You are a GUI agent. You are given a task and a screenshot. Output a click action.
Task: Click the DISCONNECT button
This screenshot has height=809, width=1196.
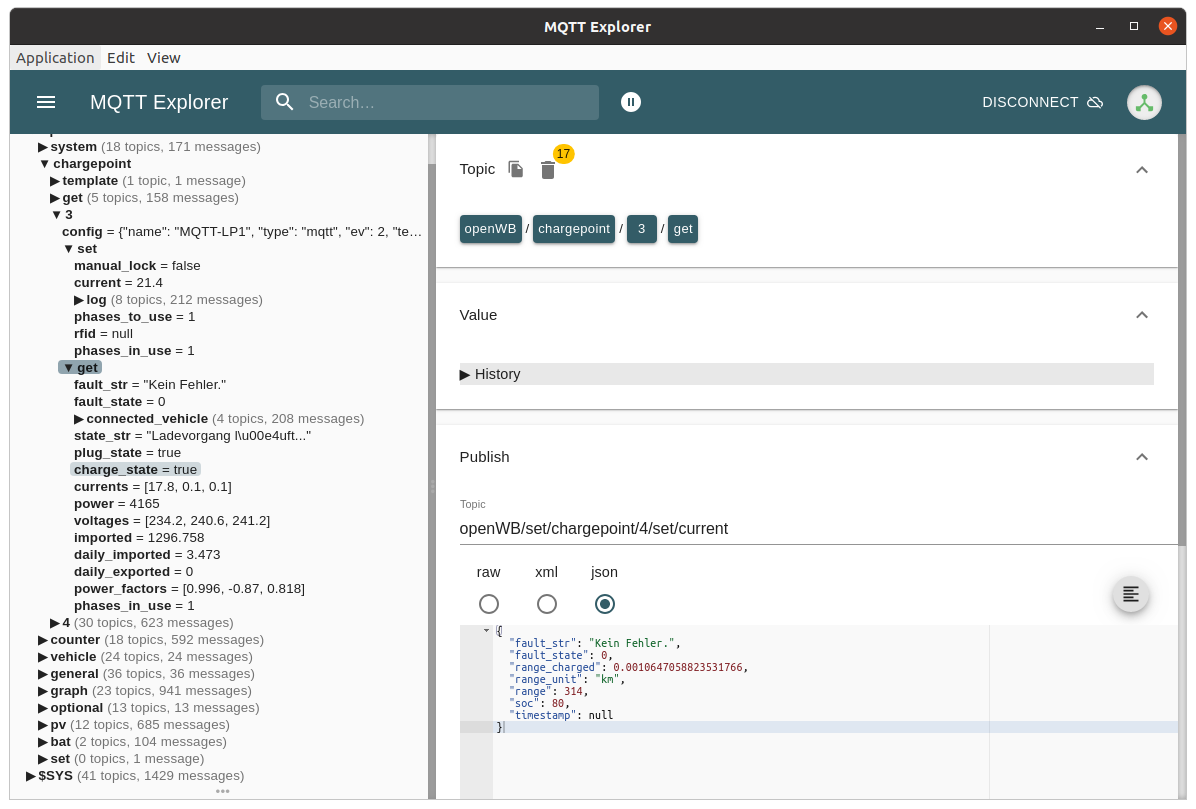tap(1030, 102)
